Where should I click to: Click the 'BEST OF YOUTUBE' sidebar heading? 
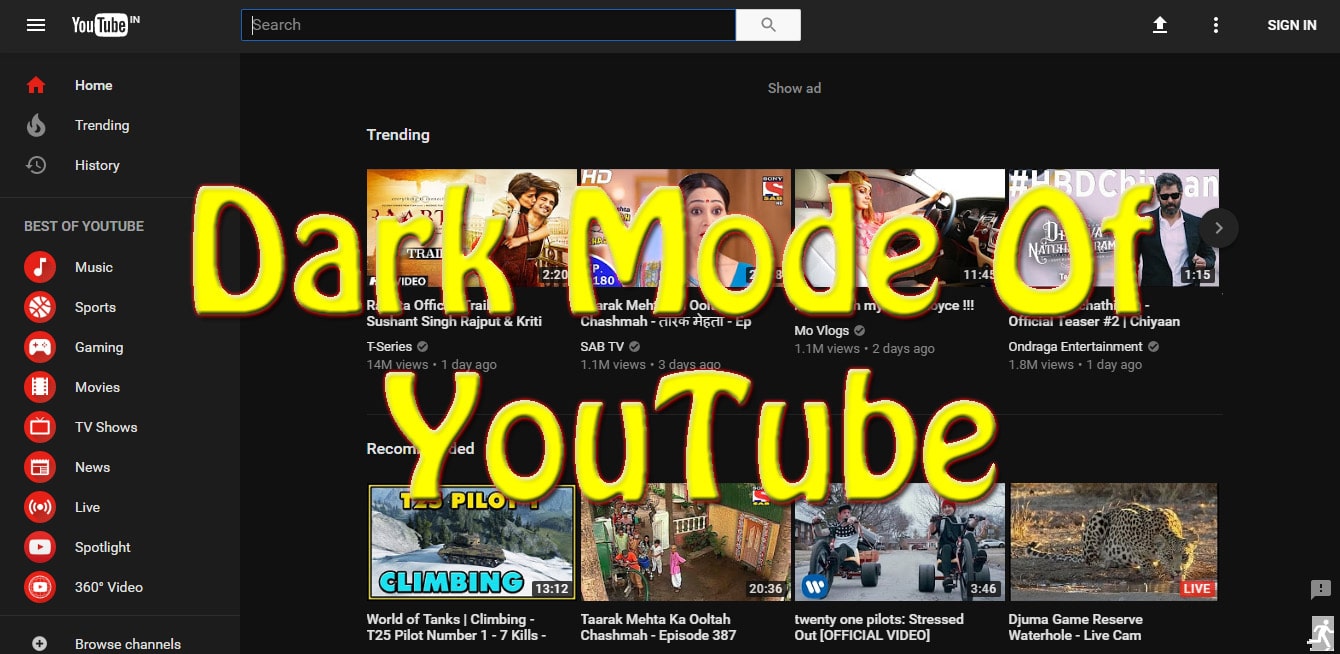(84, 226)
